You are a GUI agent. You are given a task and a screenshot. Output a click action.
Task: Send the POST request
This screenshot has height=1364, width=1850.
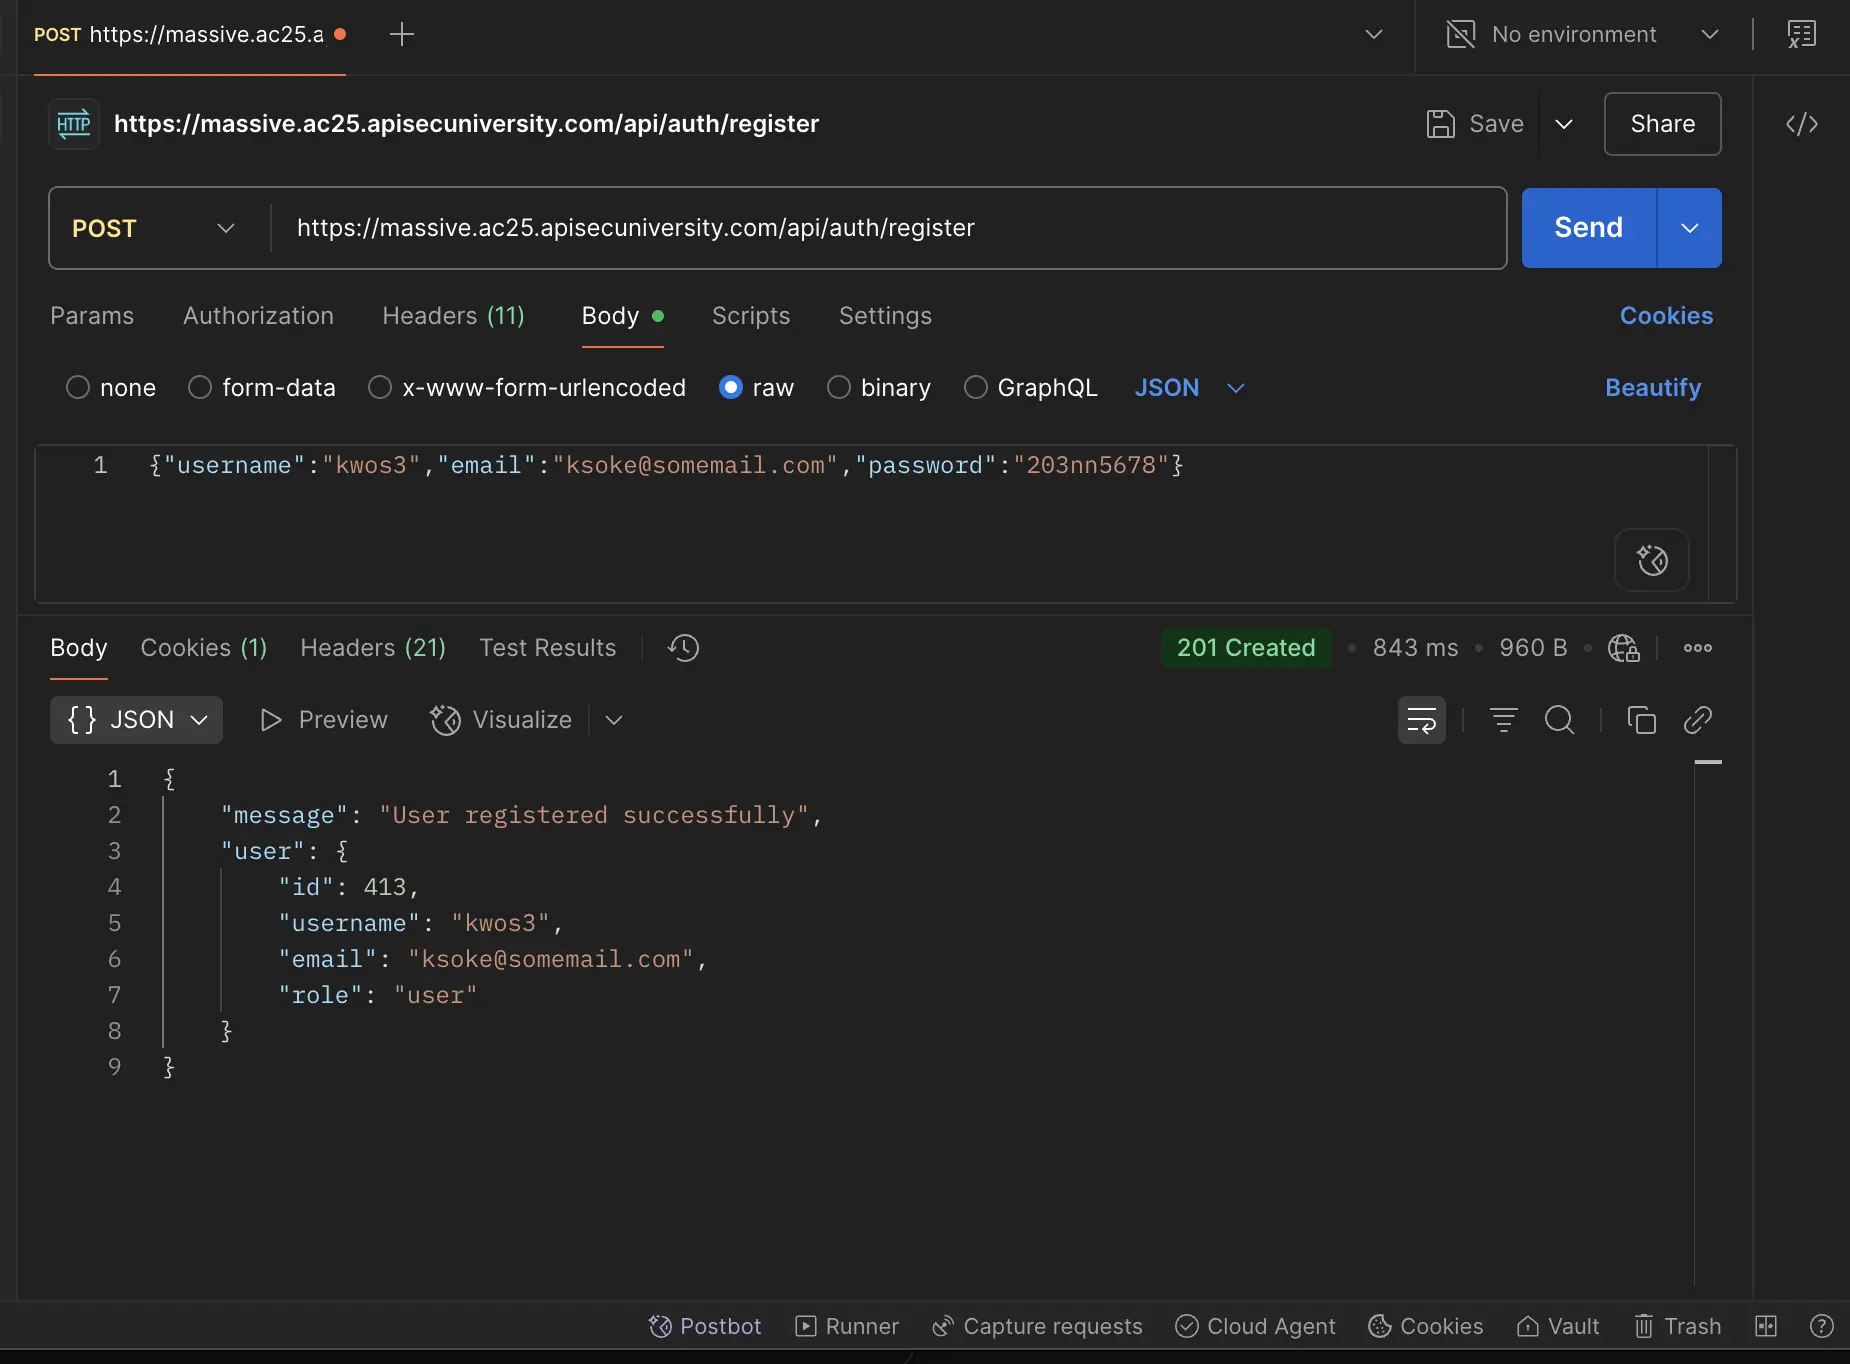[1589, 228]
